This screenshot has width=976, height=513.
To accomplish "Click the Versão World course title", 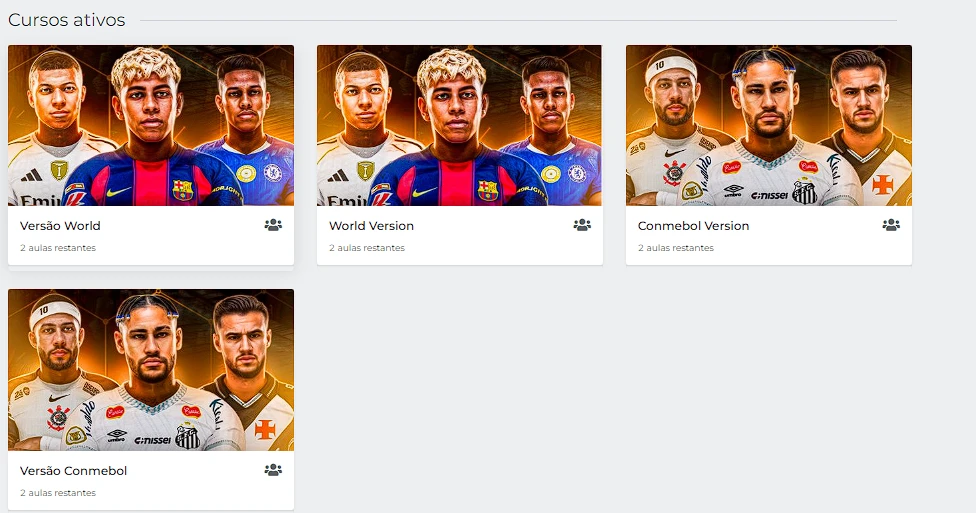I will click(x=60, y=226).
